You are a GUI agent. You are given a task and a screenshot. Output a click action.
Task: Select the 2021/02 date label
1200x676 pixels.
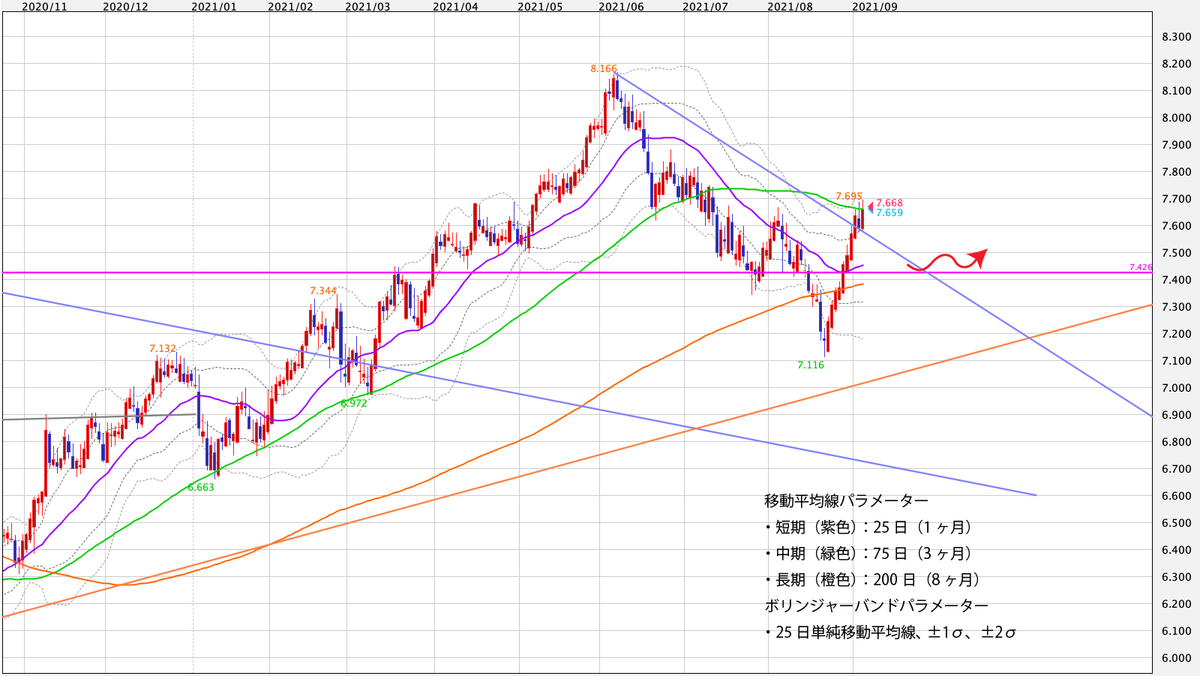point(290,7)
